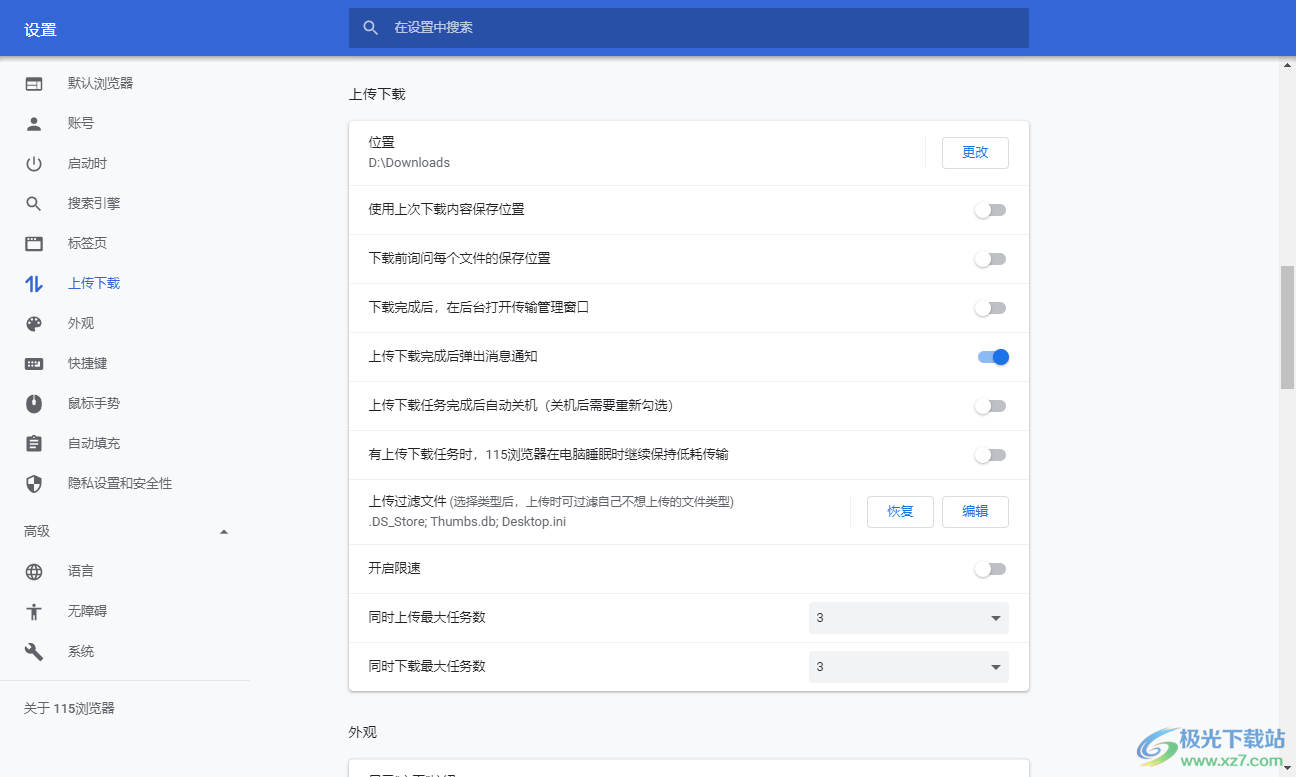Click the autofill clipboard icon
1296x777 pixels.
tap(34, 443)
